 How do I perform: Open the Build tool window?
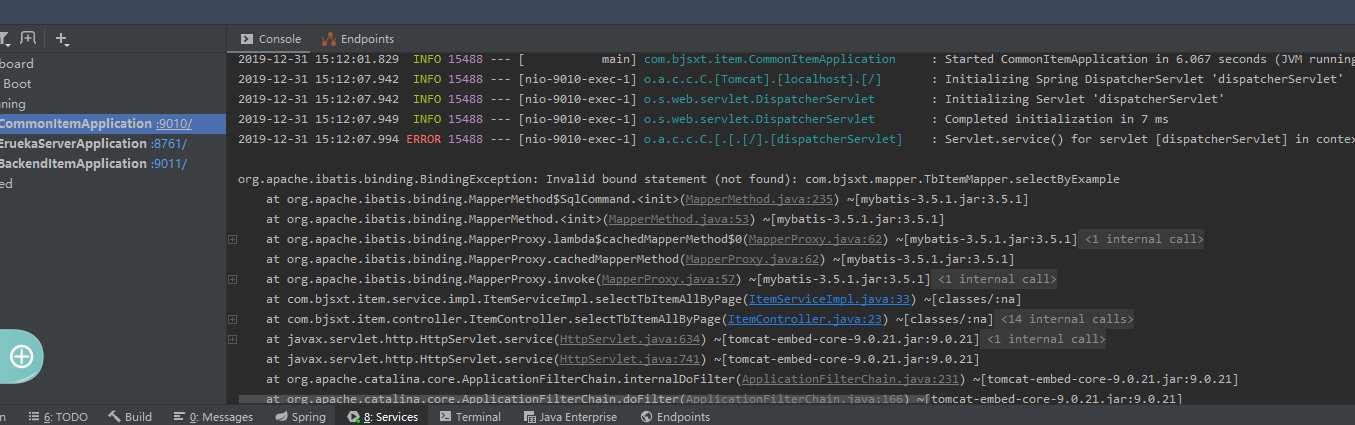tap(130, 417)
